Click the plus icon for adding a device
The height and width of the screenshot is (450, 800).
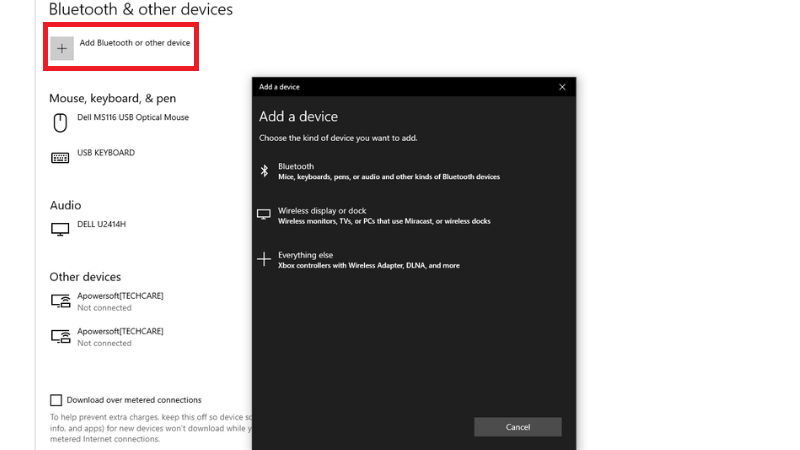(62, 48)
